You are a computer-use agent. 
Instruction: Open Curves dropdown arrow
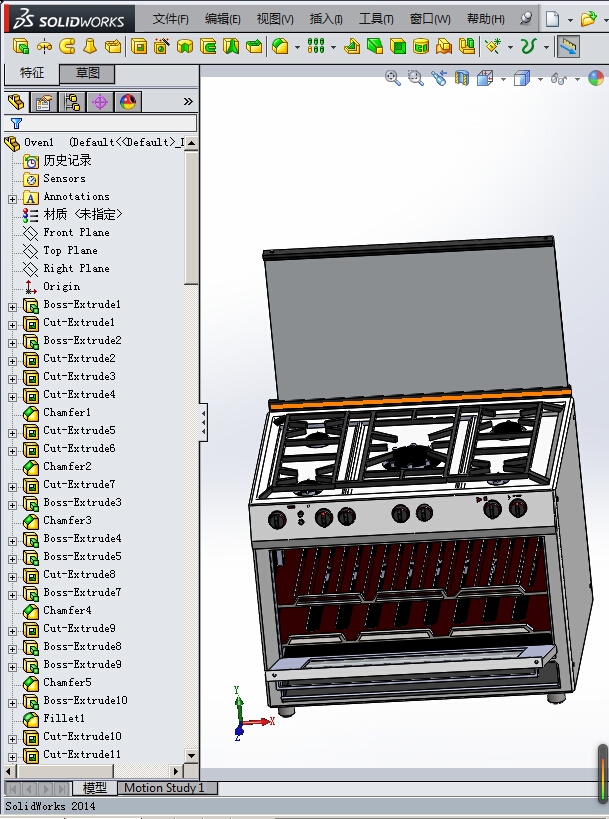pyautogui.click(x=546, y=47)
